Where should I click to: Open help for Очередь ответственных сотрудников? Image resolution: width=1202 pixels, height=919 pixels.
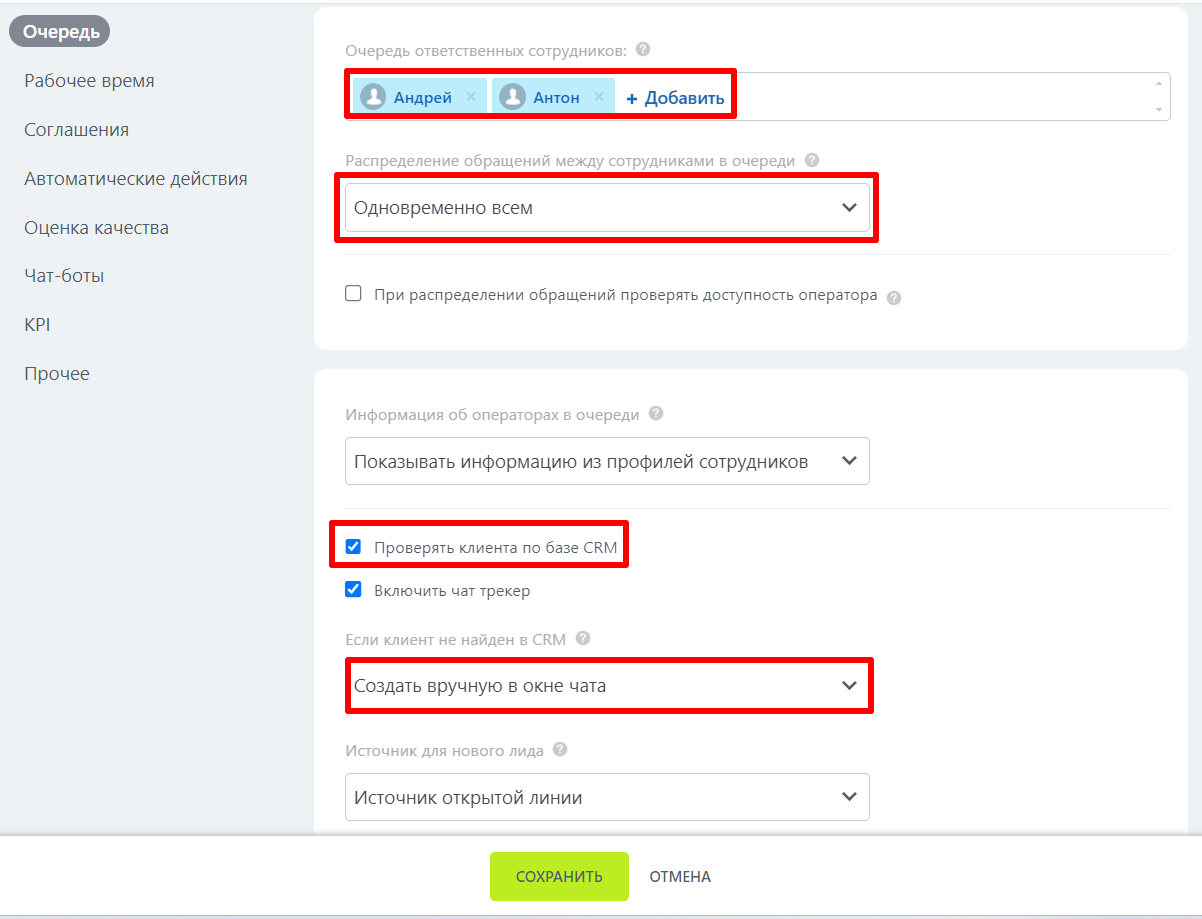coord(643,49)
